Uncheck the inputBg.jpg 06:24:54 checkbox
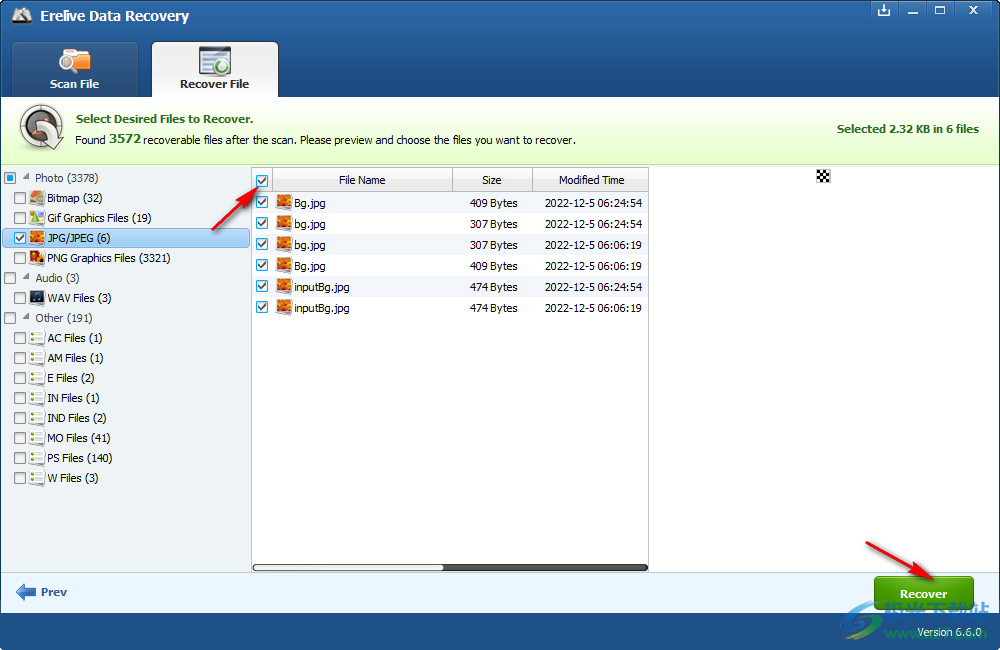The width and height of the screenshot is (1000, 650). [x=262, y=286]
